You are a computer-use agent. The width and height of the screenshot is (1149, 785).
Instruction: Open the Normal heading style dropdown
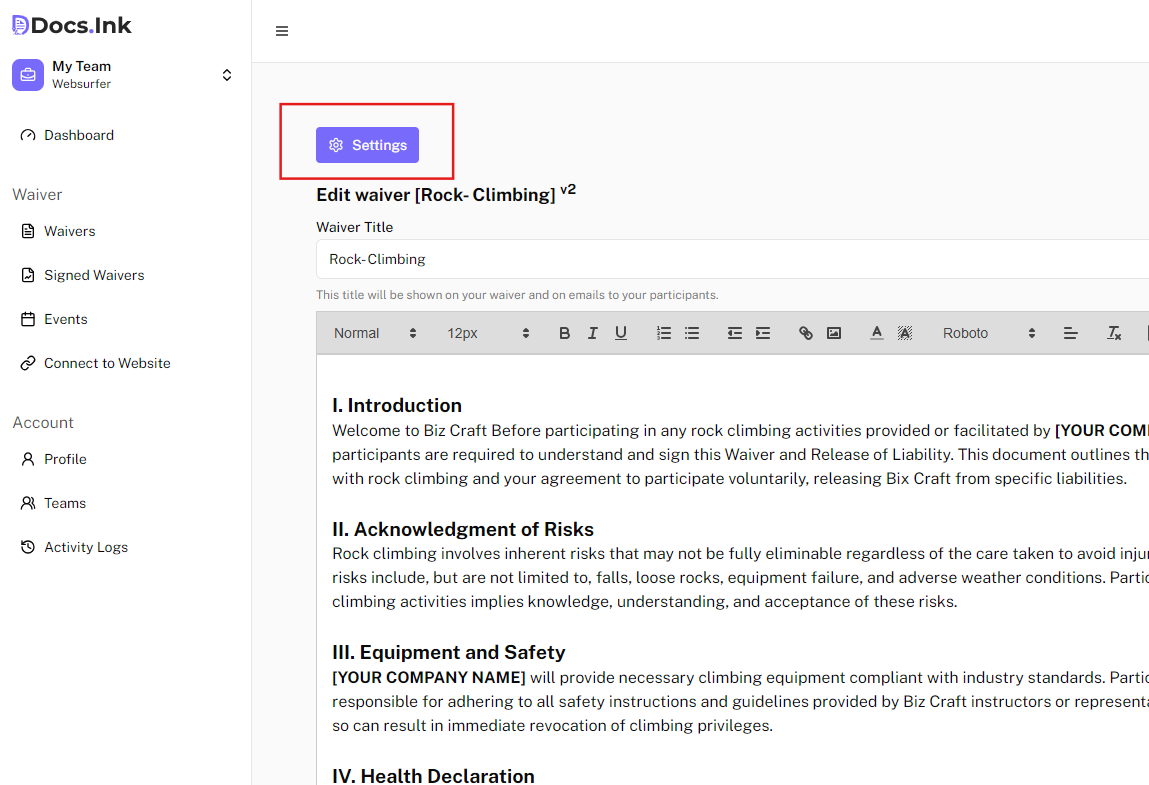pyautogui.click(x=375, y=333)
